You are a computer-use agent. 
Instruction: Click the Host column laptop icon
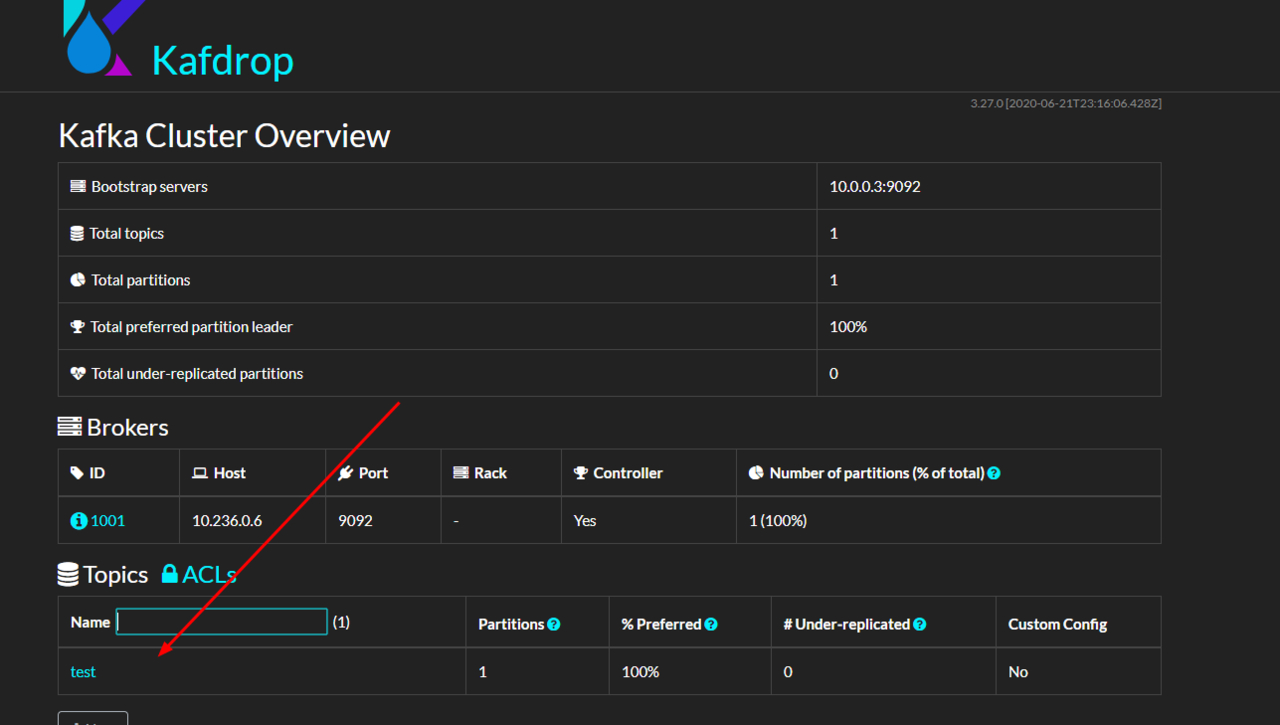200,473
